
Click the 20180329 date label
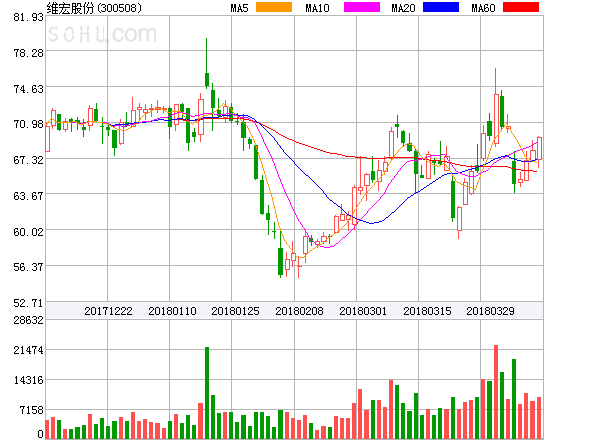click(490, 311)
